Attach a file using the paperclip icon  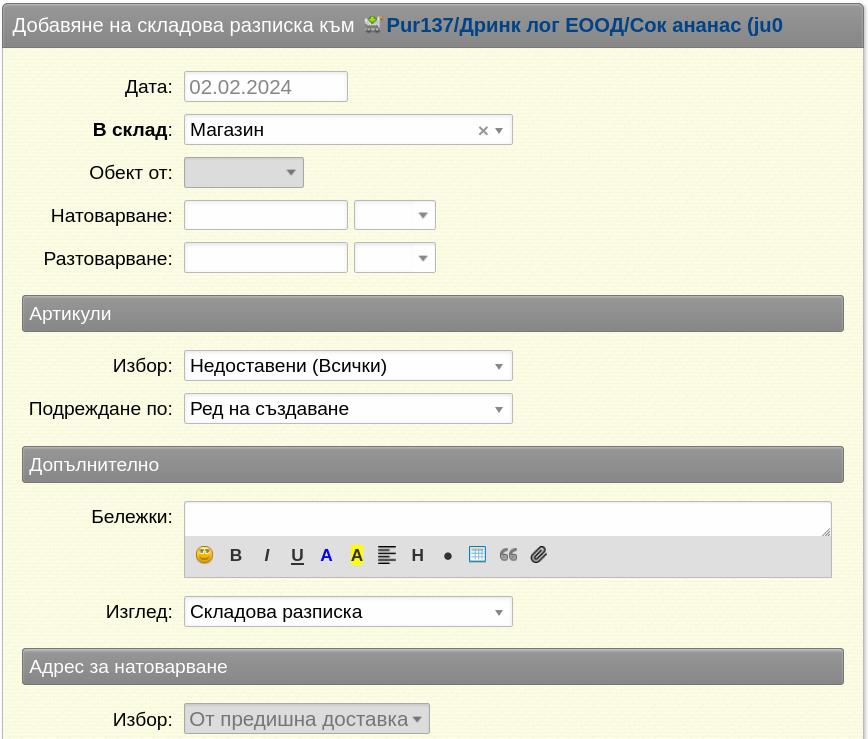click(539, 555)
